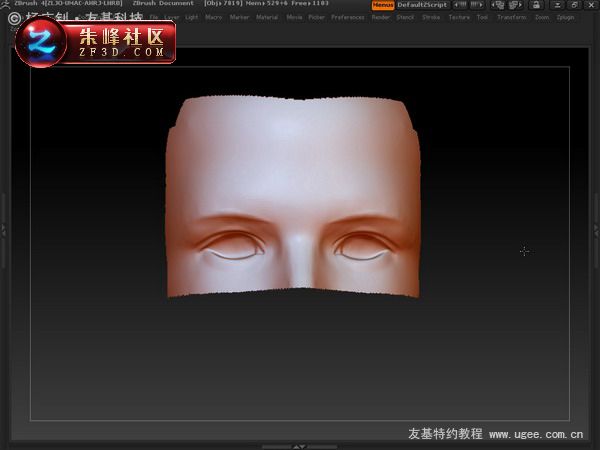Open the Picker menu
This screenshot has height=450, width=600.
point(316,17)
